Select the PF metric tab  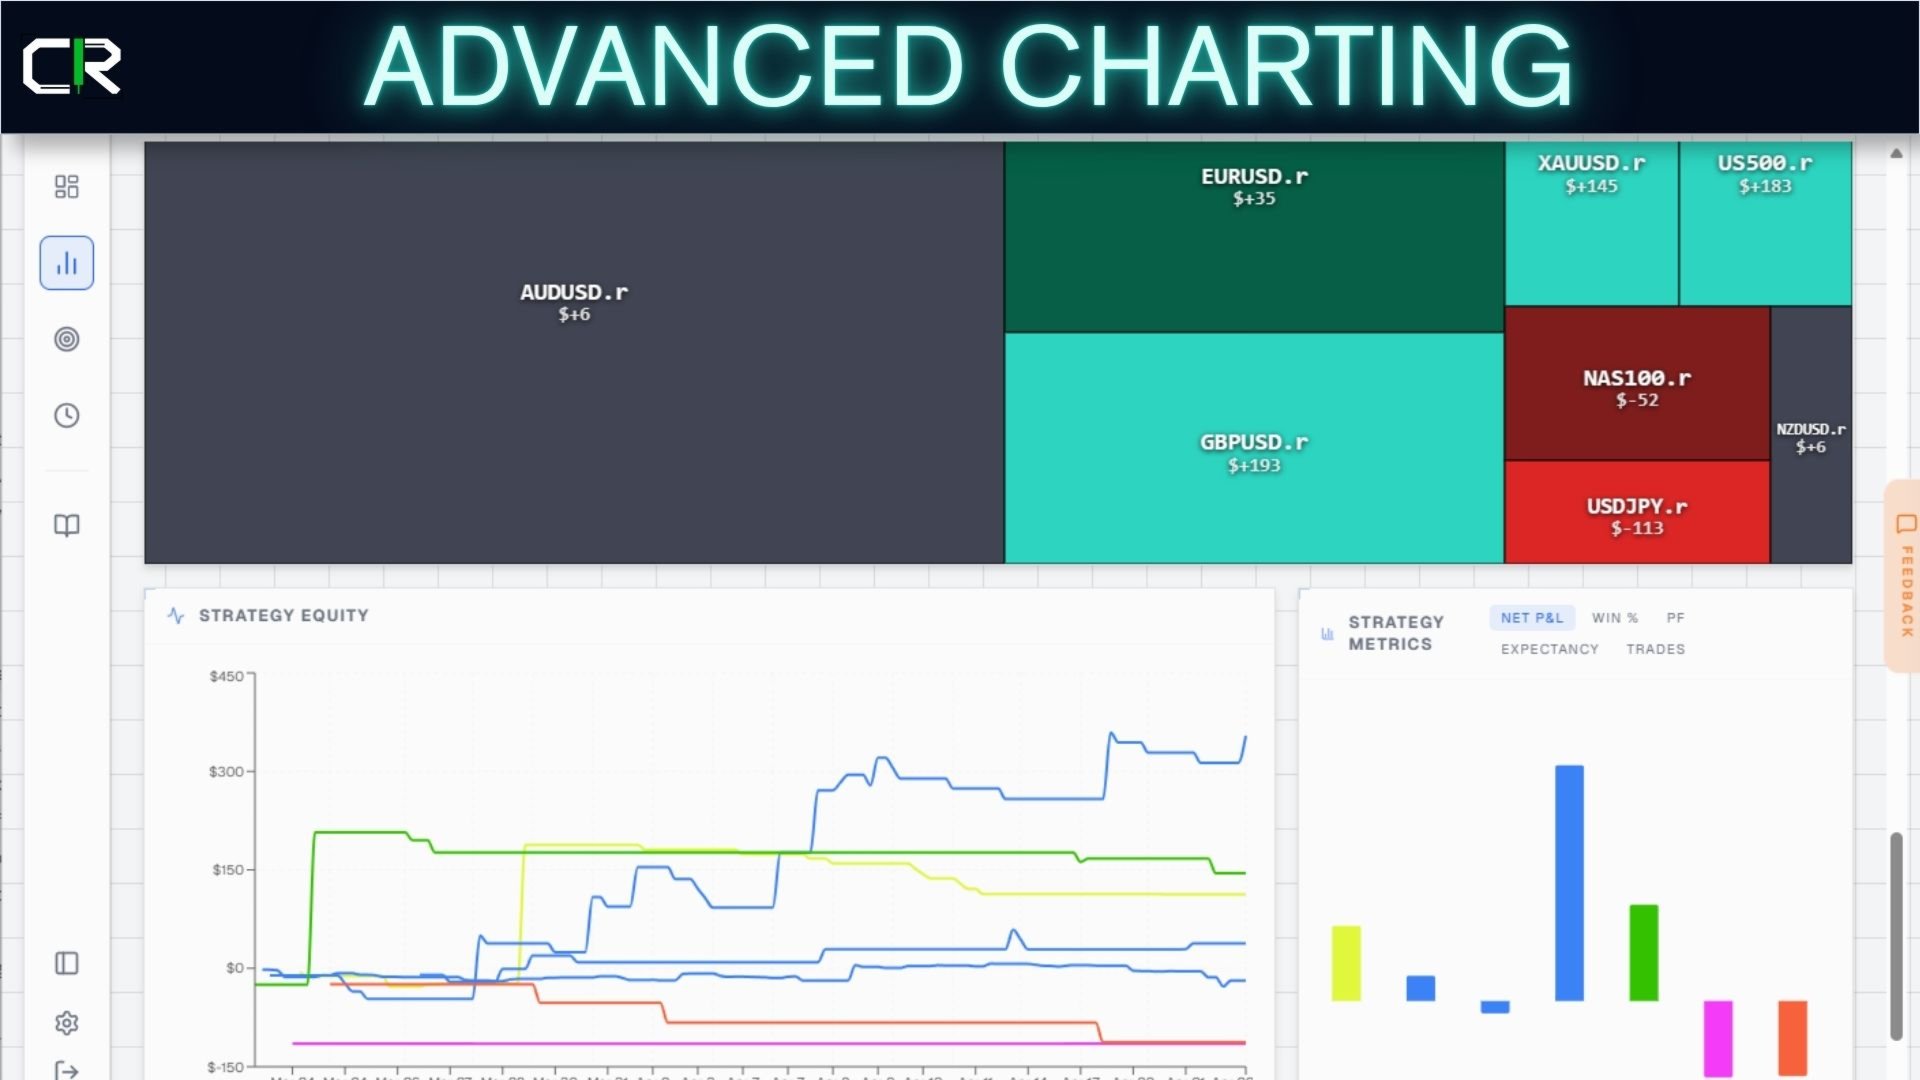1675,618
